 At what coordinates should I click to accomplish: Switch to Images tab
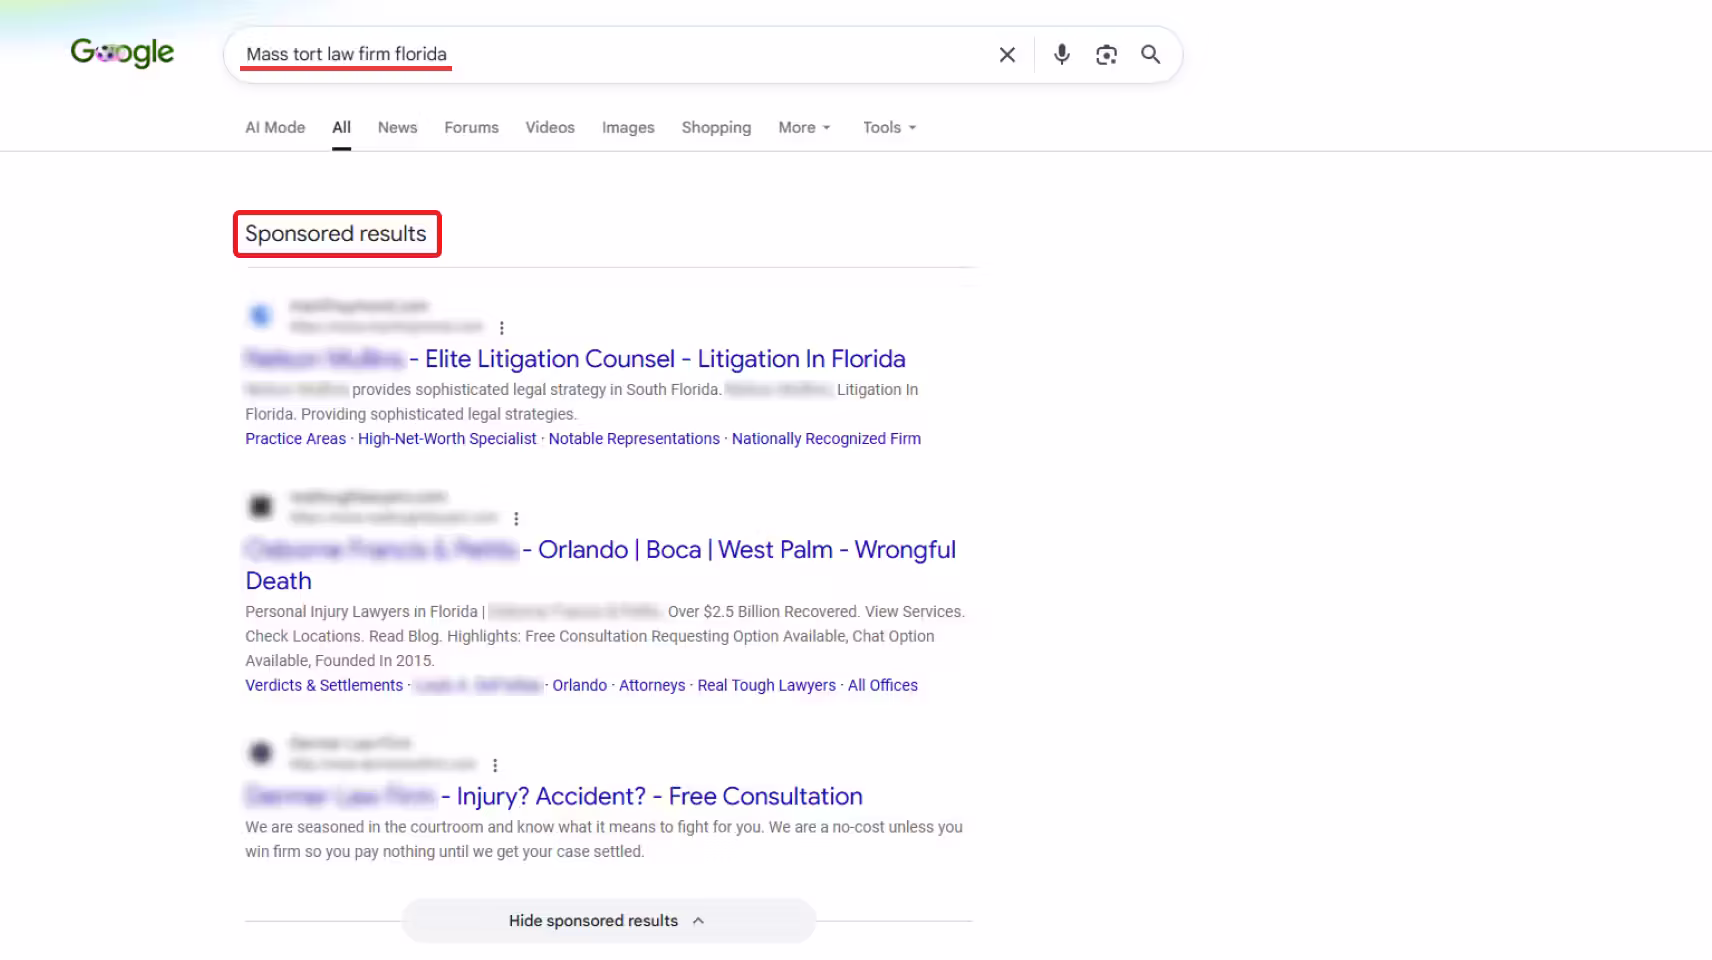pos(628,127)
